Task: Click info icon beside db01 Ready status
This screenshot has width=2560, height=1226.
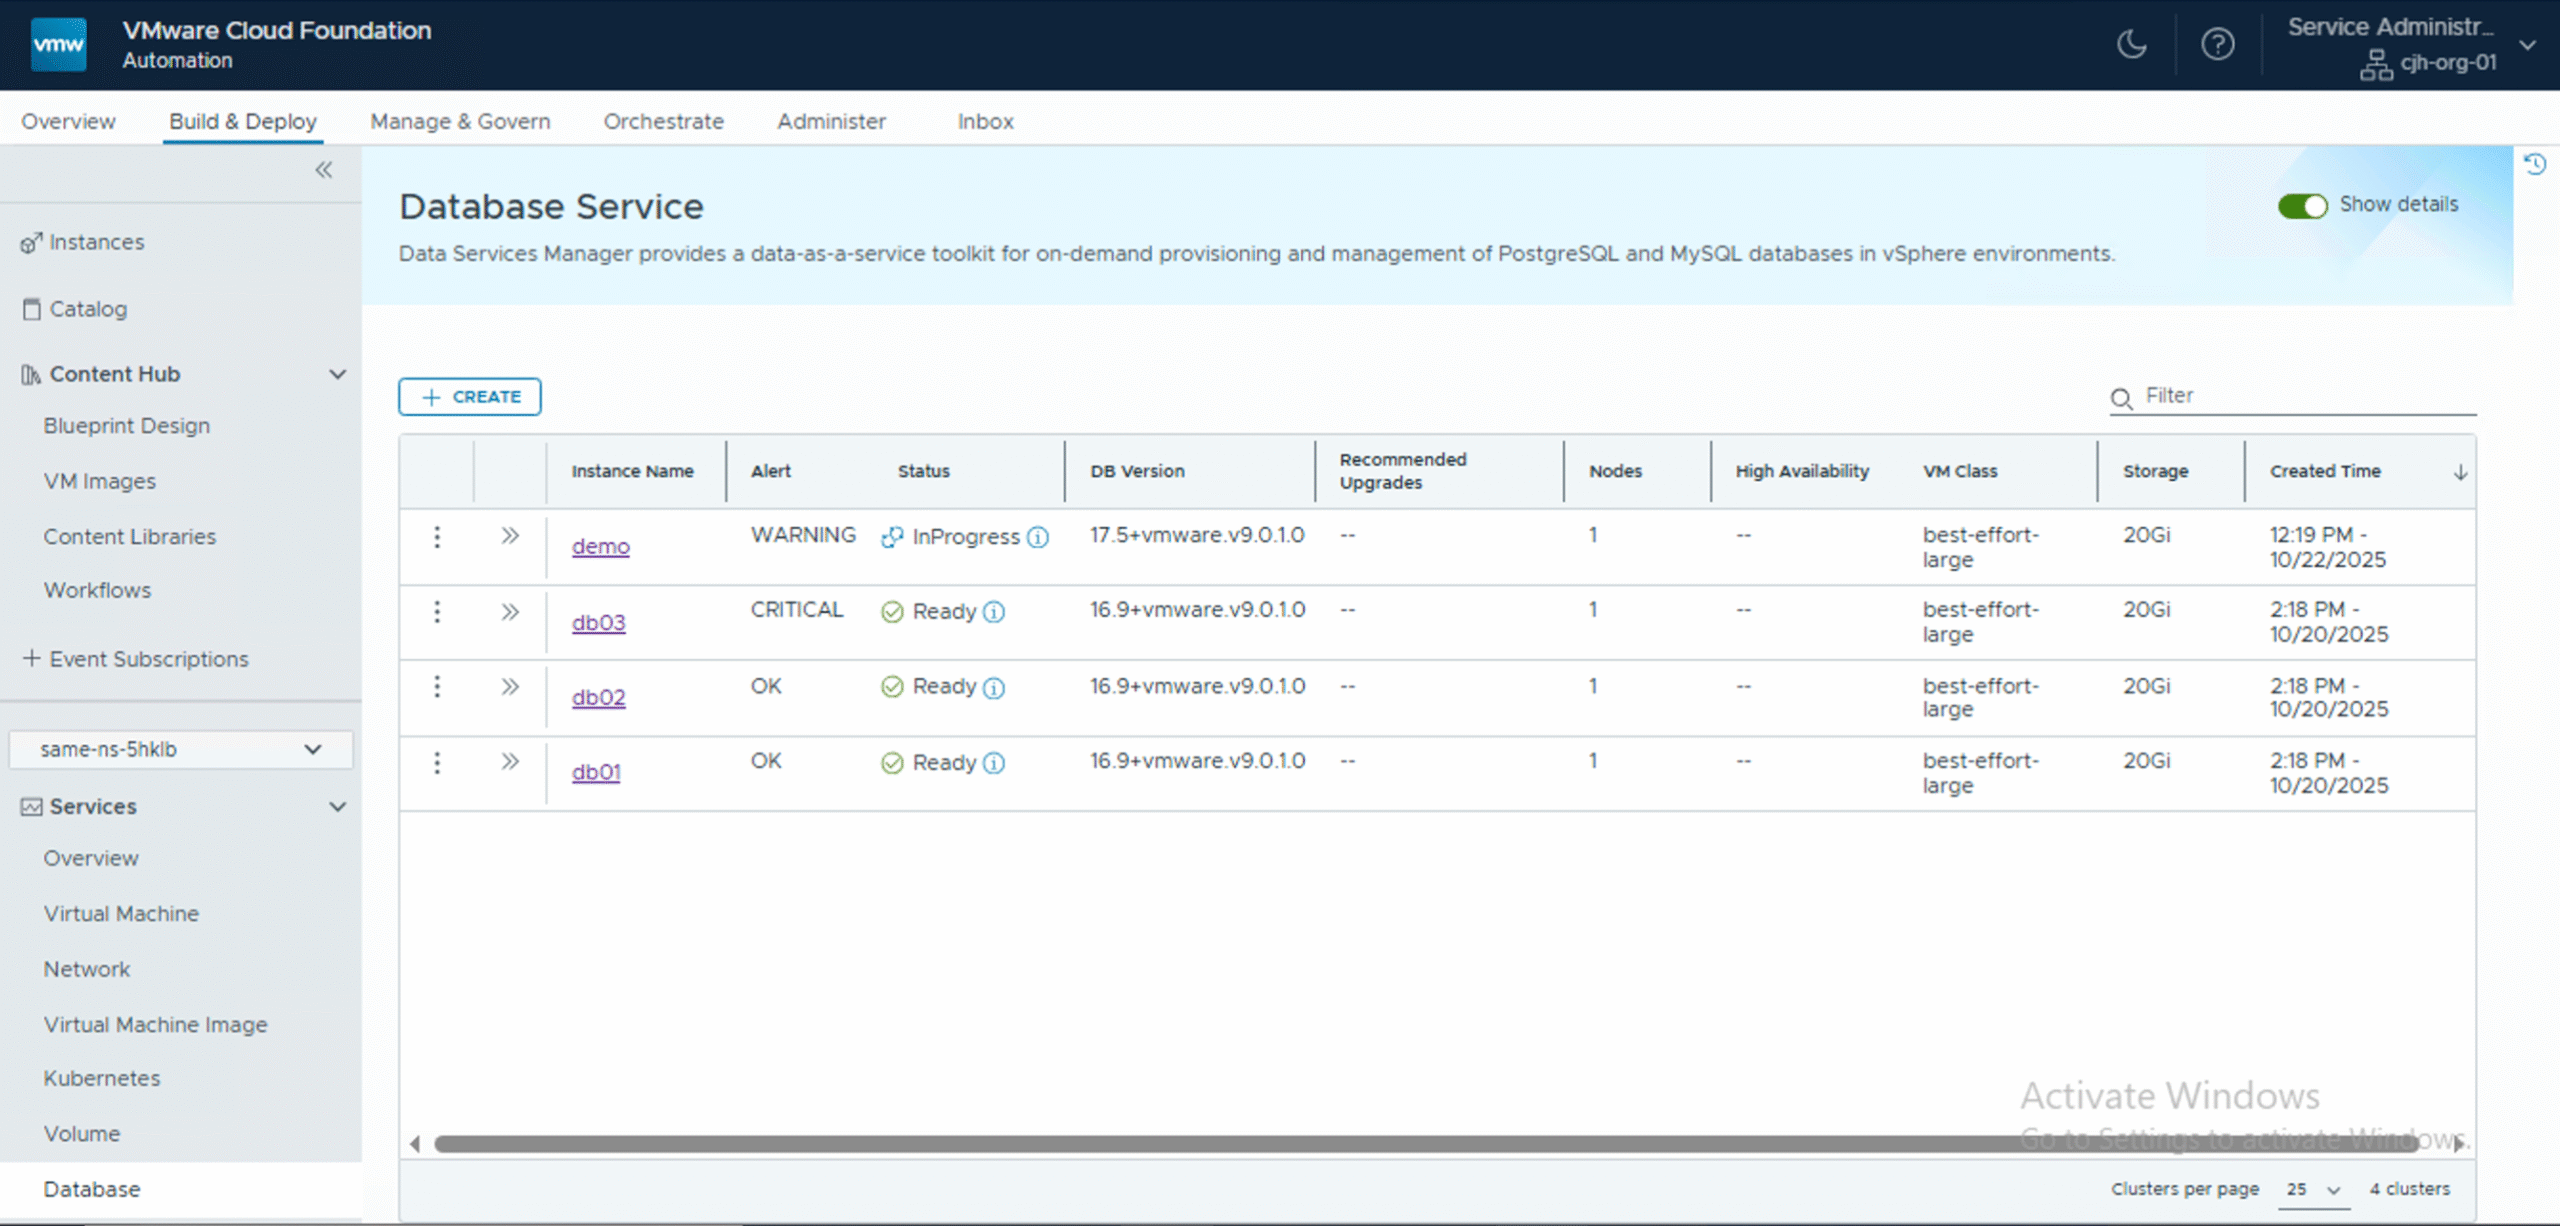Action: point(993,764)
